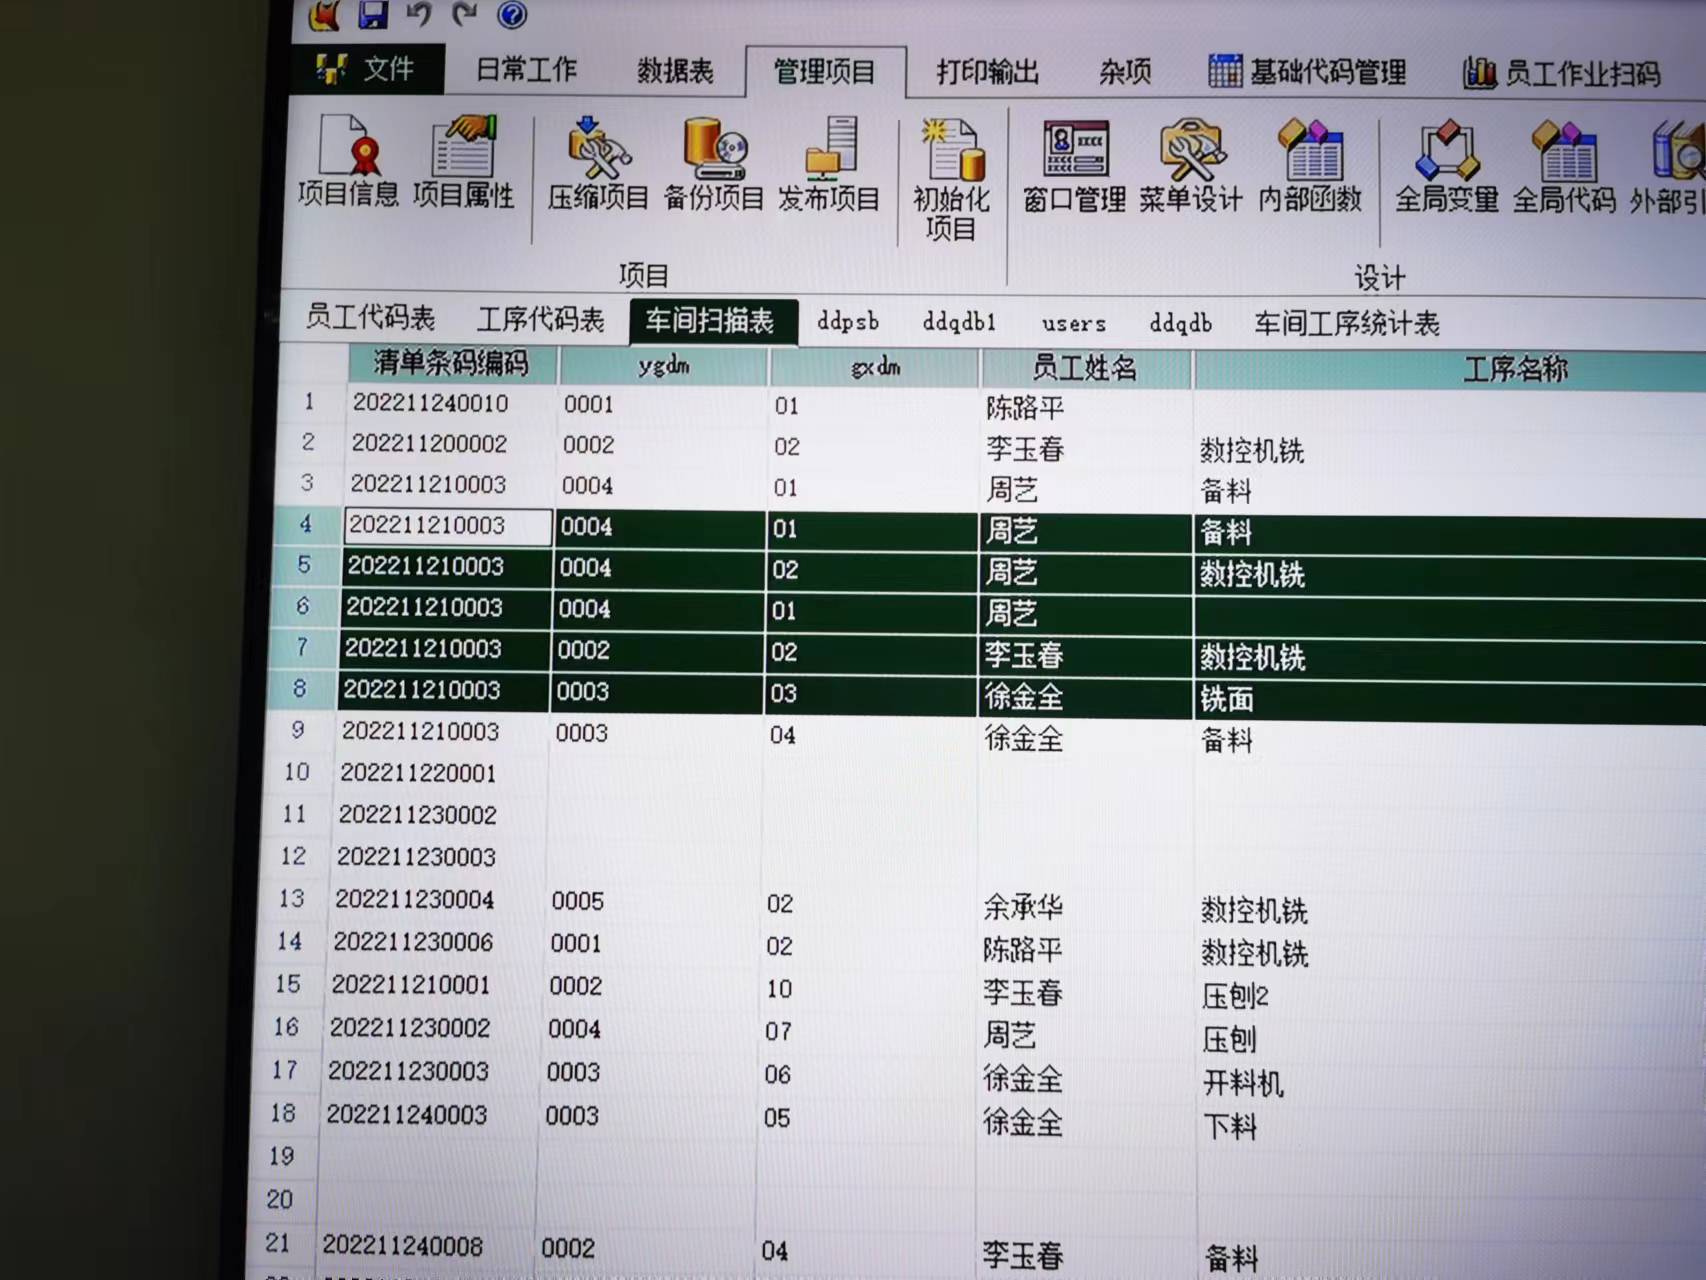Click 初始化项目 initialize project icon
The width and height of the screenshot is (1706, 1280).
tap(951, 181)
